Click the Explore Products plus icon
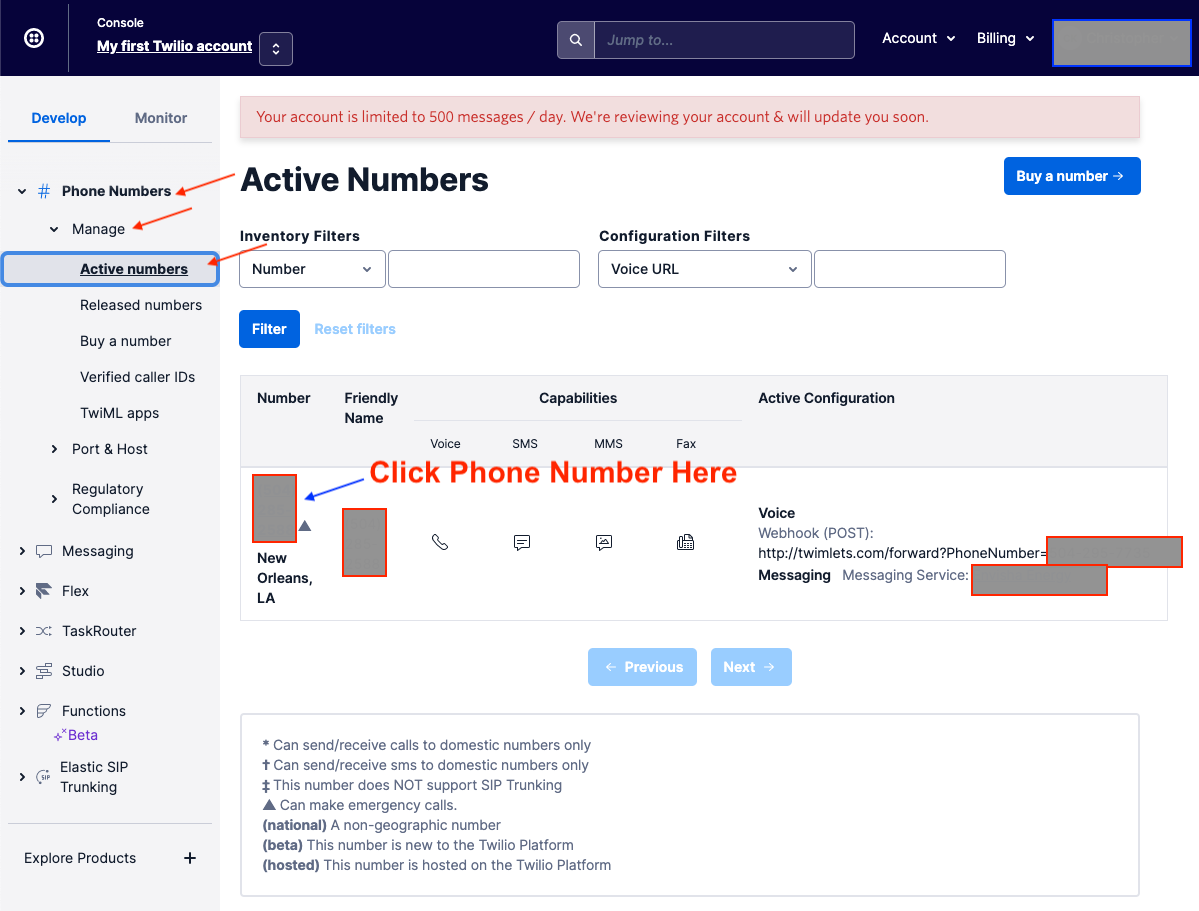The width and height of the screenshot is (1199, 911). click(x=190, y=858)
